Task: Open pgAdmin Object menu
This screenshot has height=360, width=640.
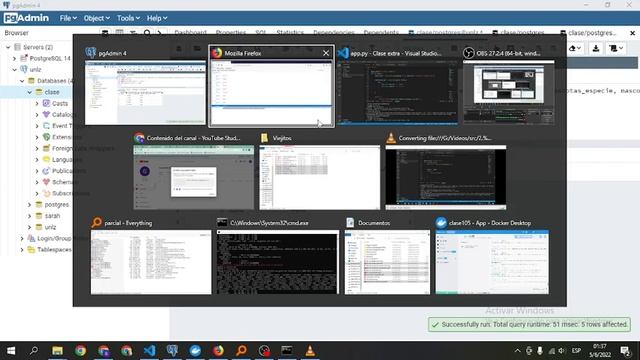Action: (x=96, y=18)
